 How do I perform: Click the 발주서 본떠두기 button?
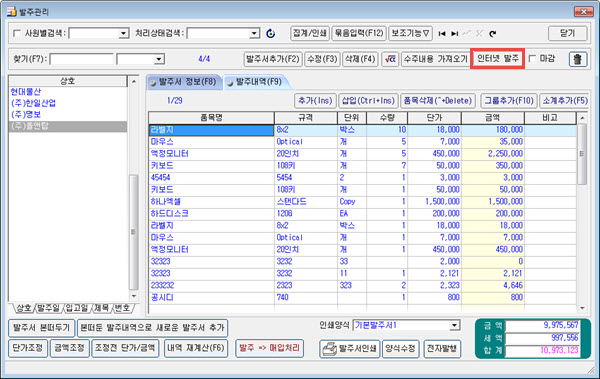41,328
